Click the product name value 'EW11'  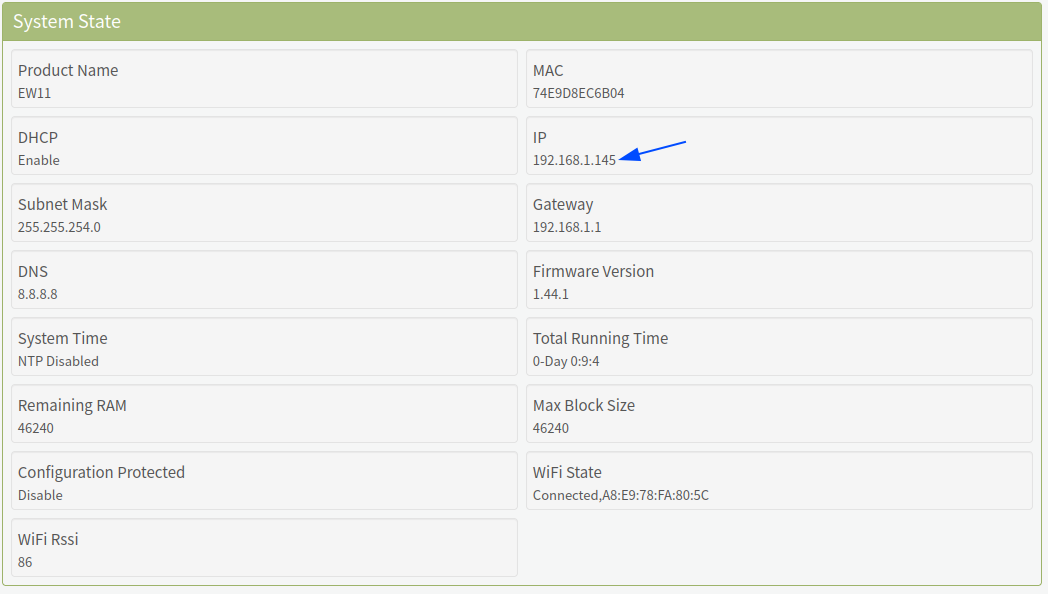[x=34, y=93]
